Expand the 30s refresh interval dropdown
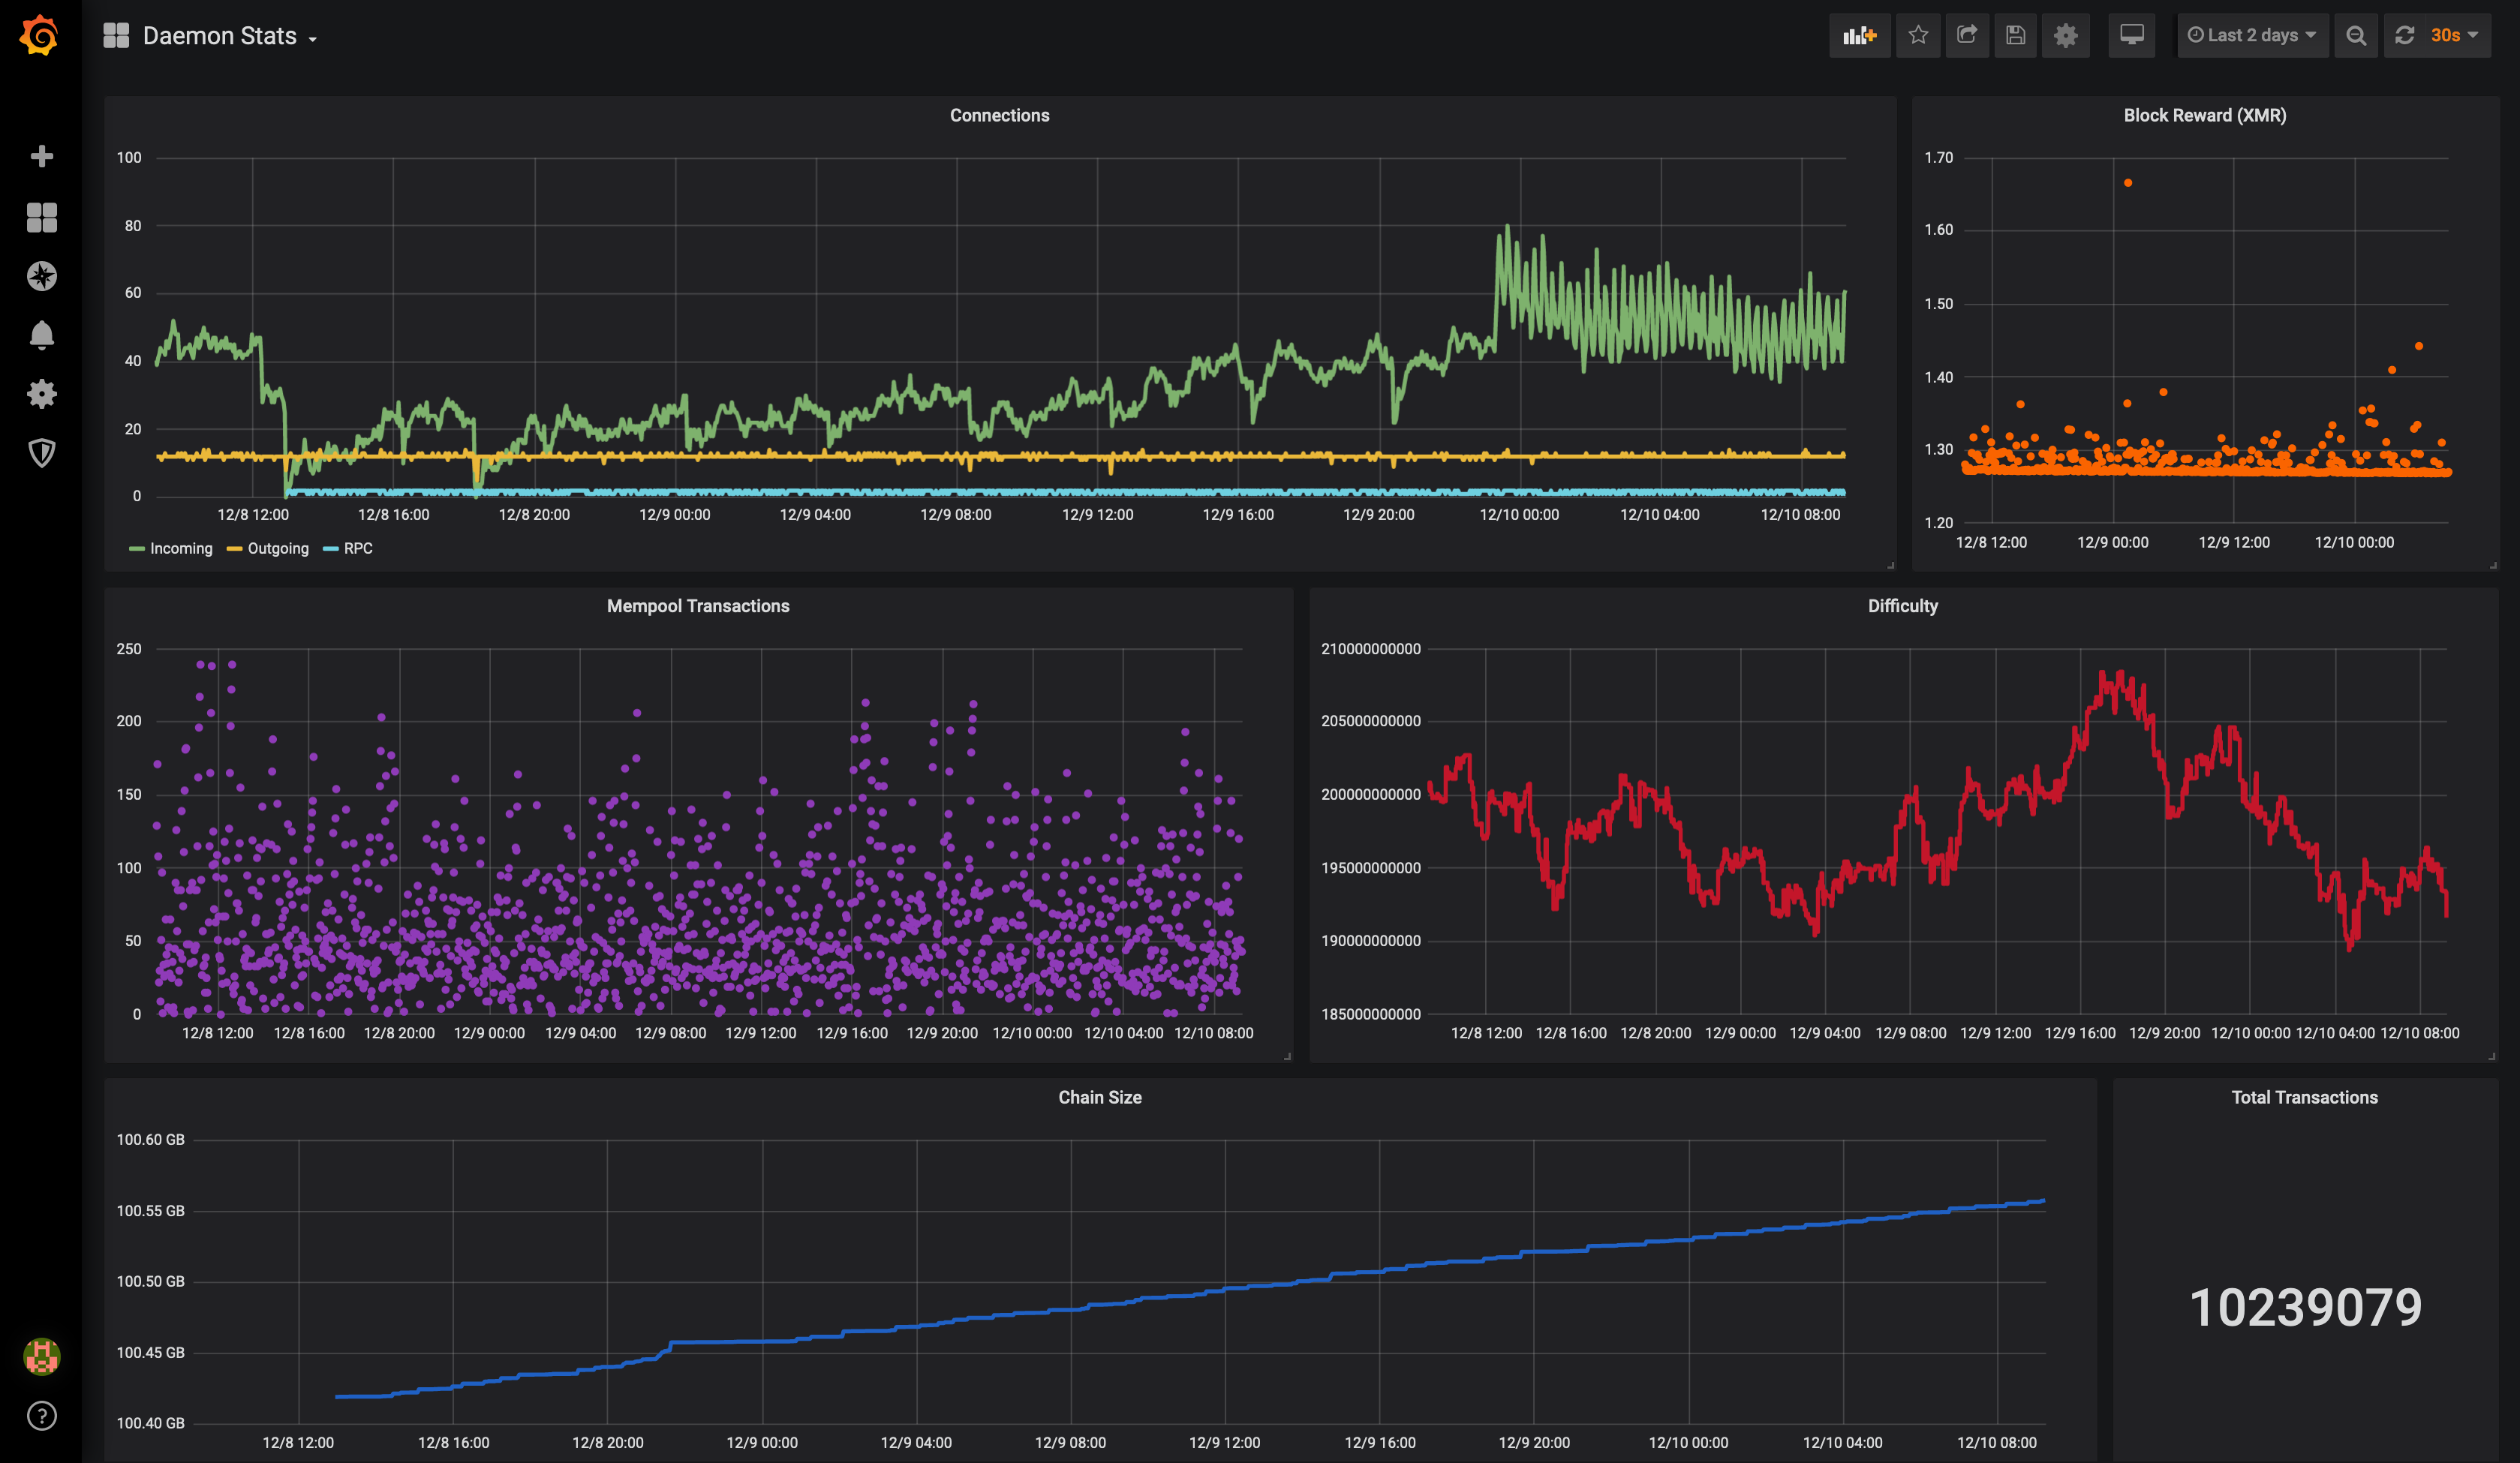The height and width of the screenshot is (1463, 2520). (2453, 36)
